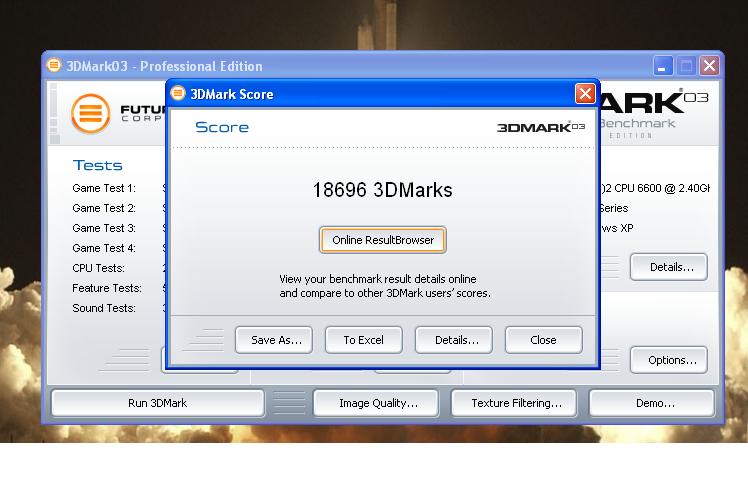Click the Score heading in the dialog
Screen dimensions: 748x480
click(222, 127)
